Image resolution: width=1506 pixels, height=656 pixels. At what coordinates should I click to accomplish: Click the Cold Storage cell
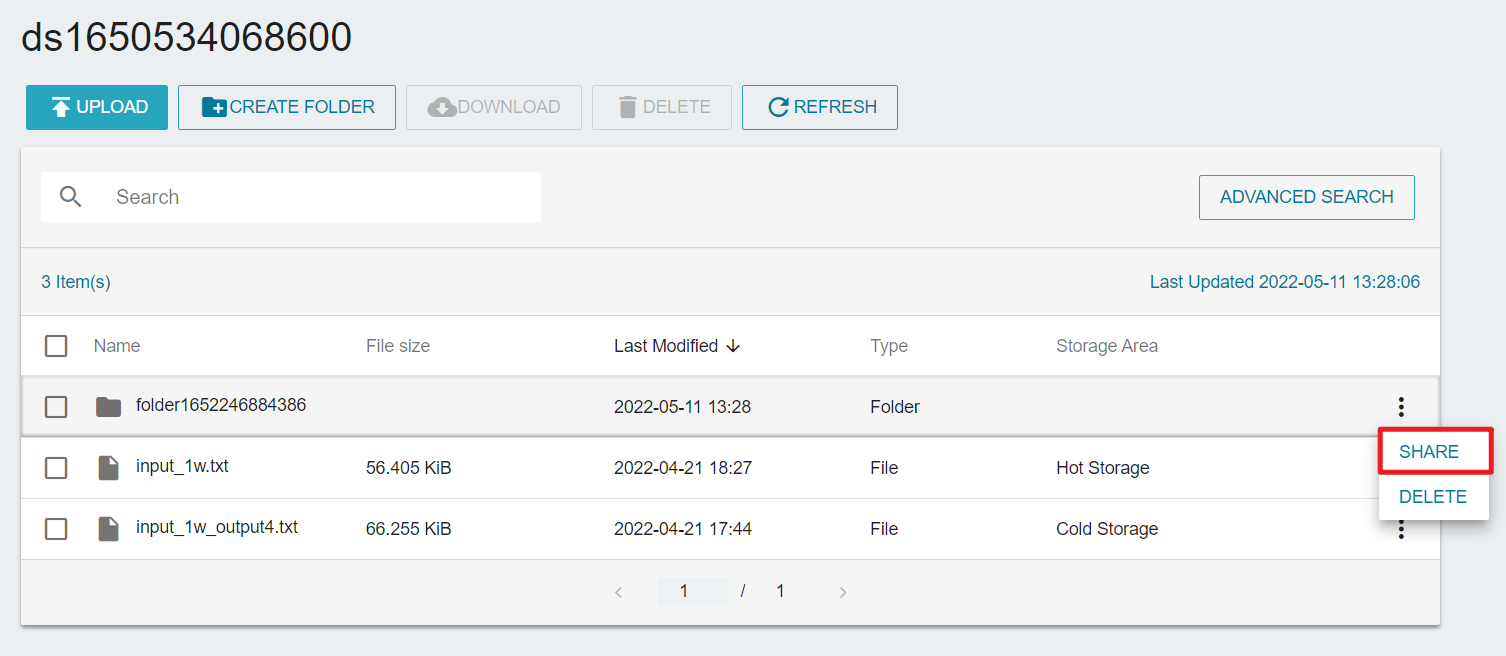point(1107,529)
